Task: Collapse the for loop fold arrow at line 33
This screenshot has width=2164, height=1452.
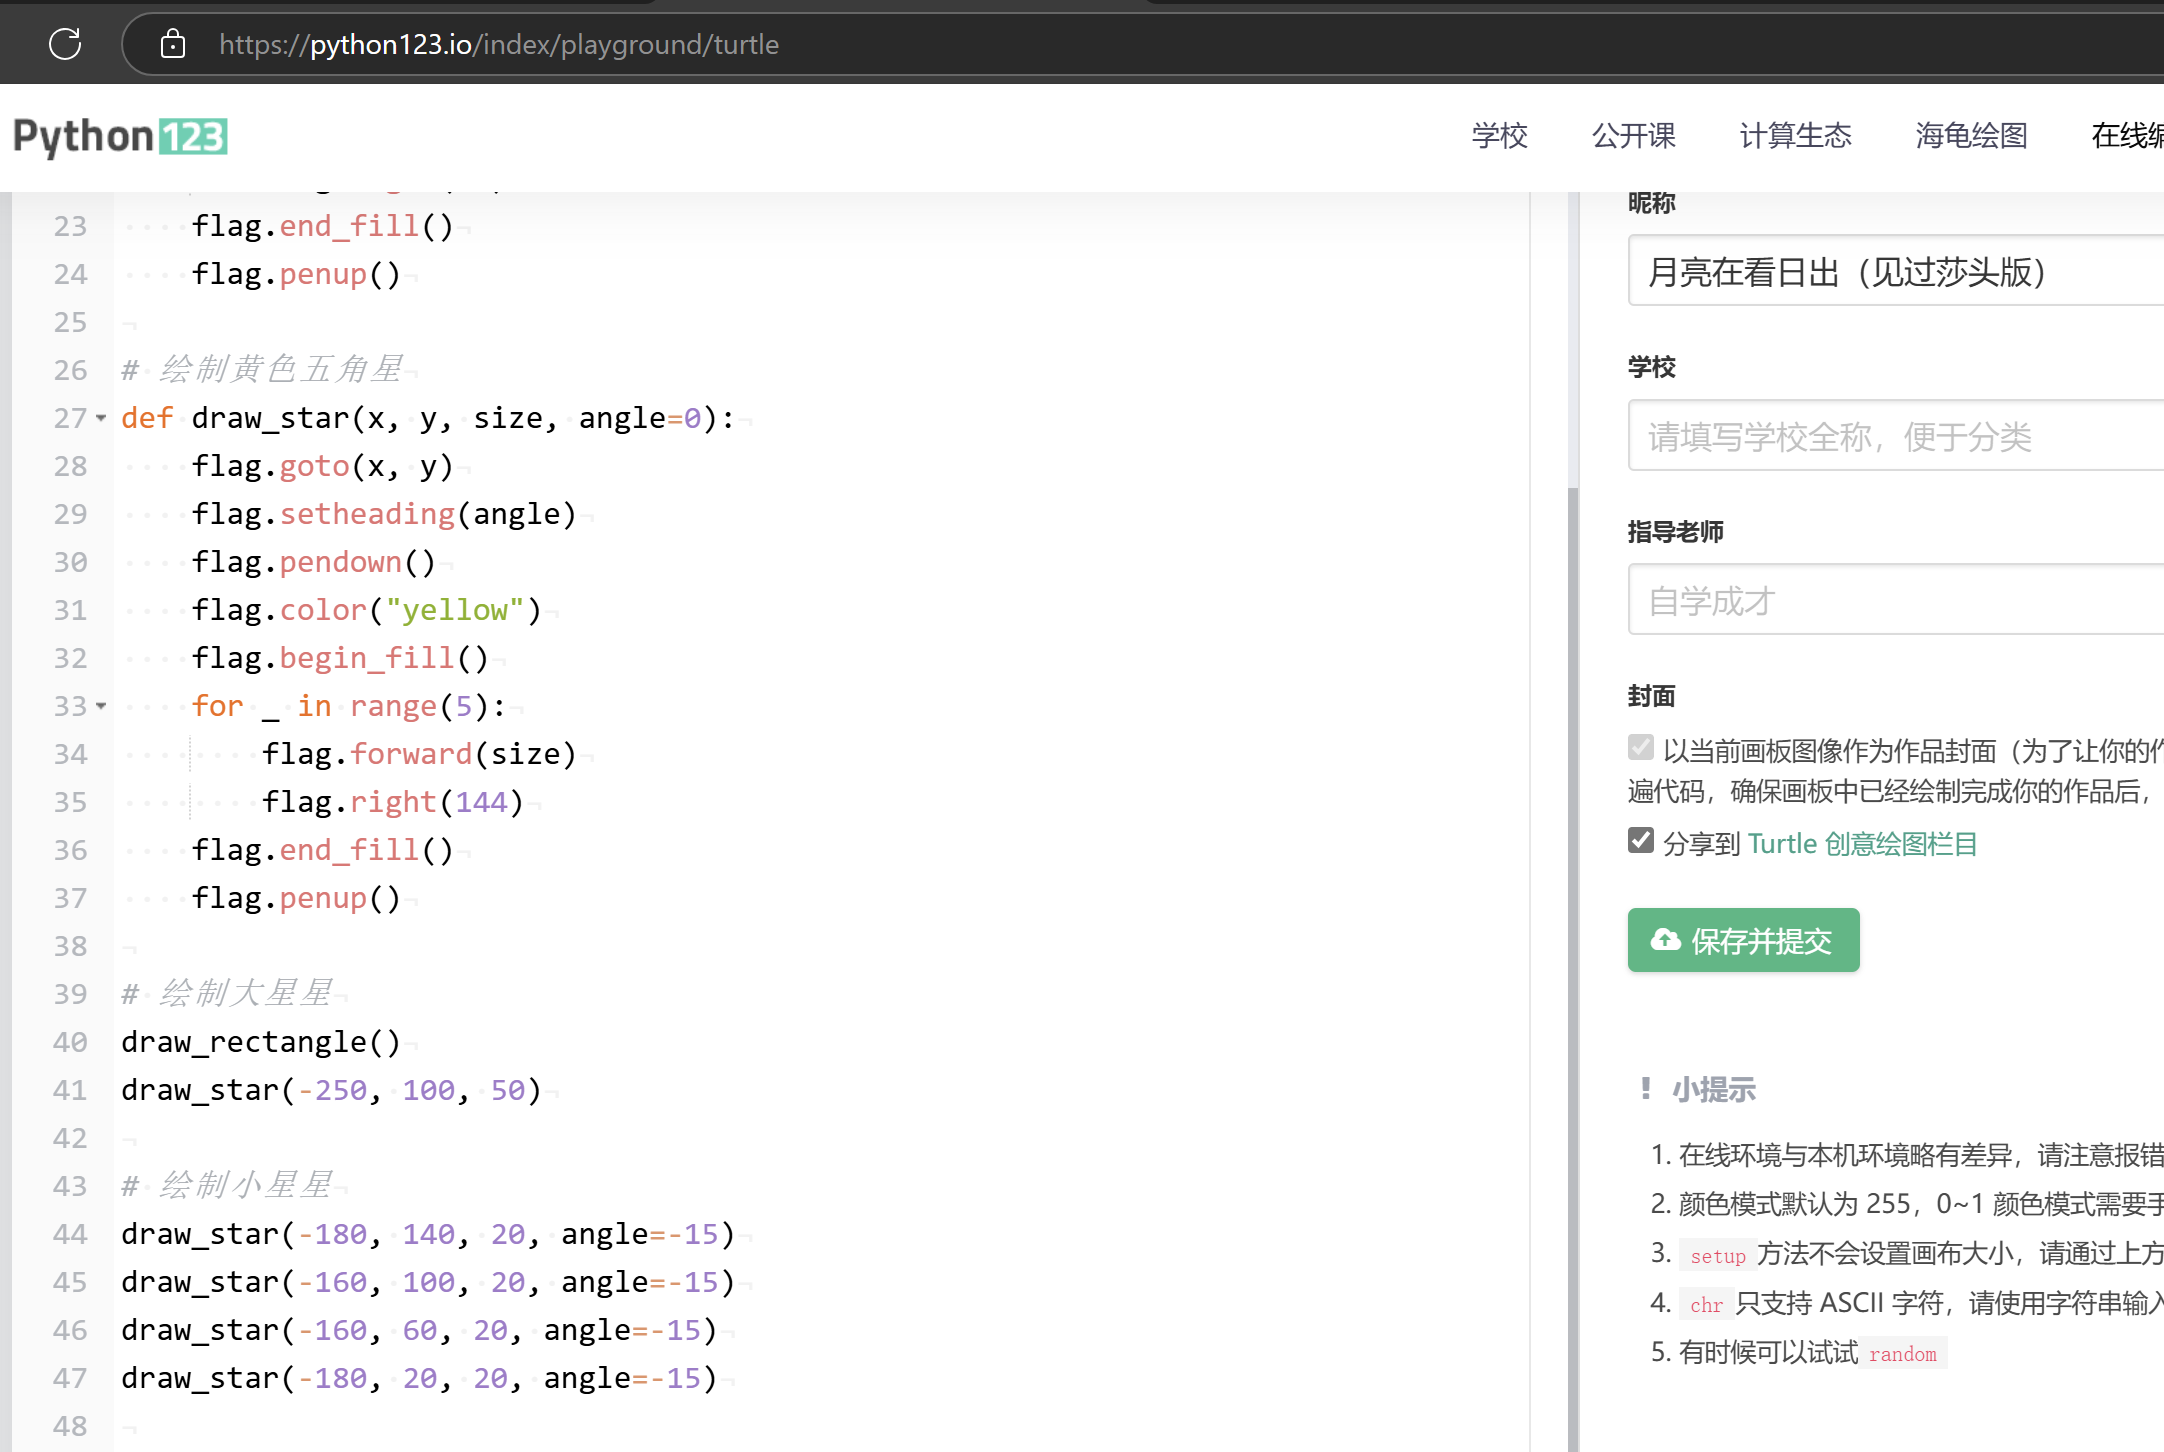Action: pos(101,706)
